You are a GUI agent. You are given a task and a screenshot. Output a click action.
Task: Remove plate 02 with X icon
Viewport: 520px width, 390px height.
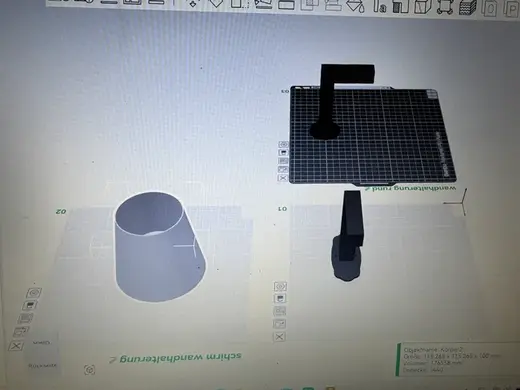[16, 346]
